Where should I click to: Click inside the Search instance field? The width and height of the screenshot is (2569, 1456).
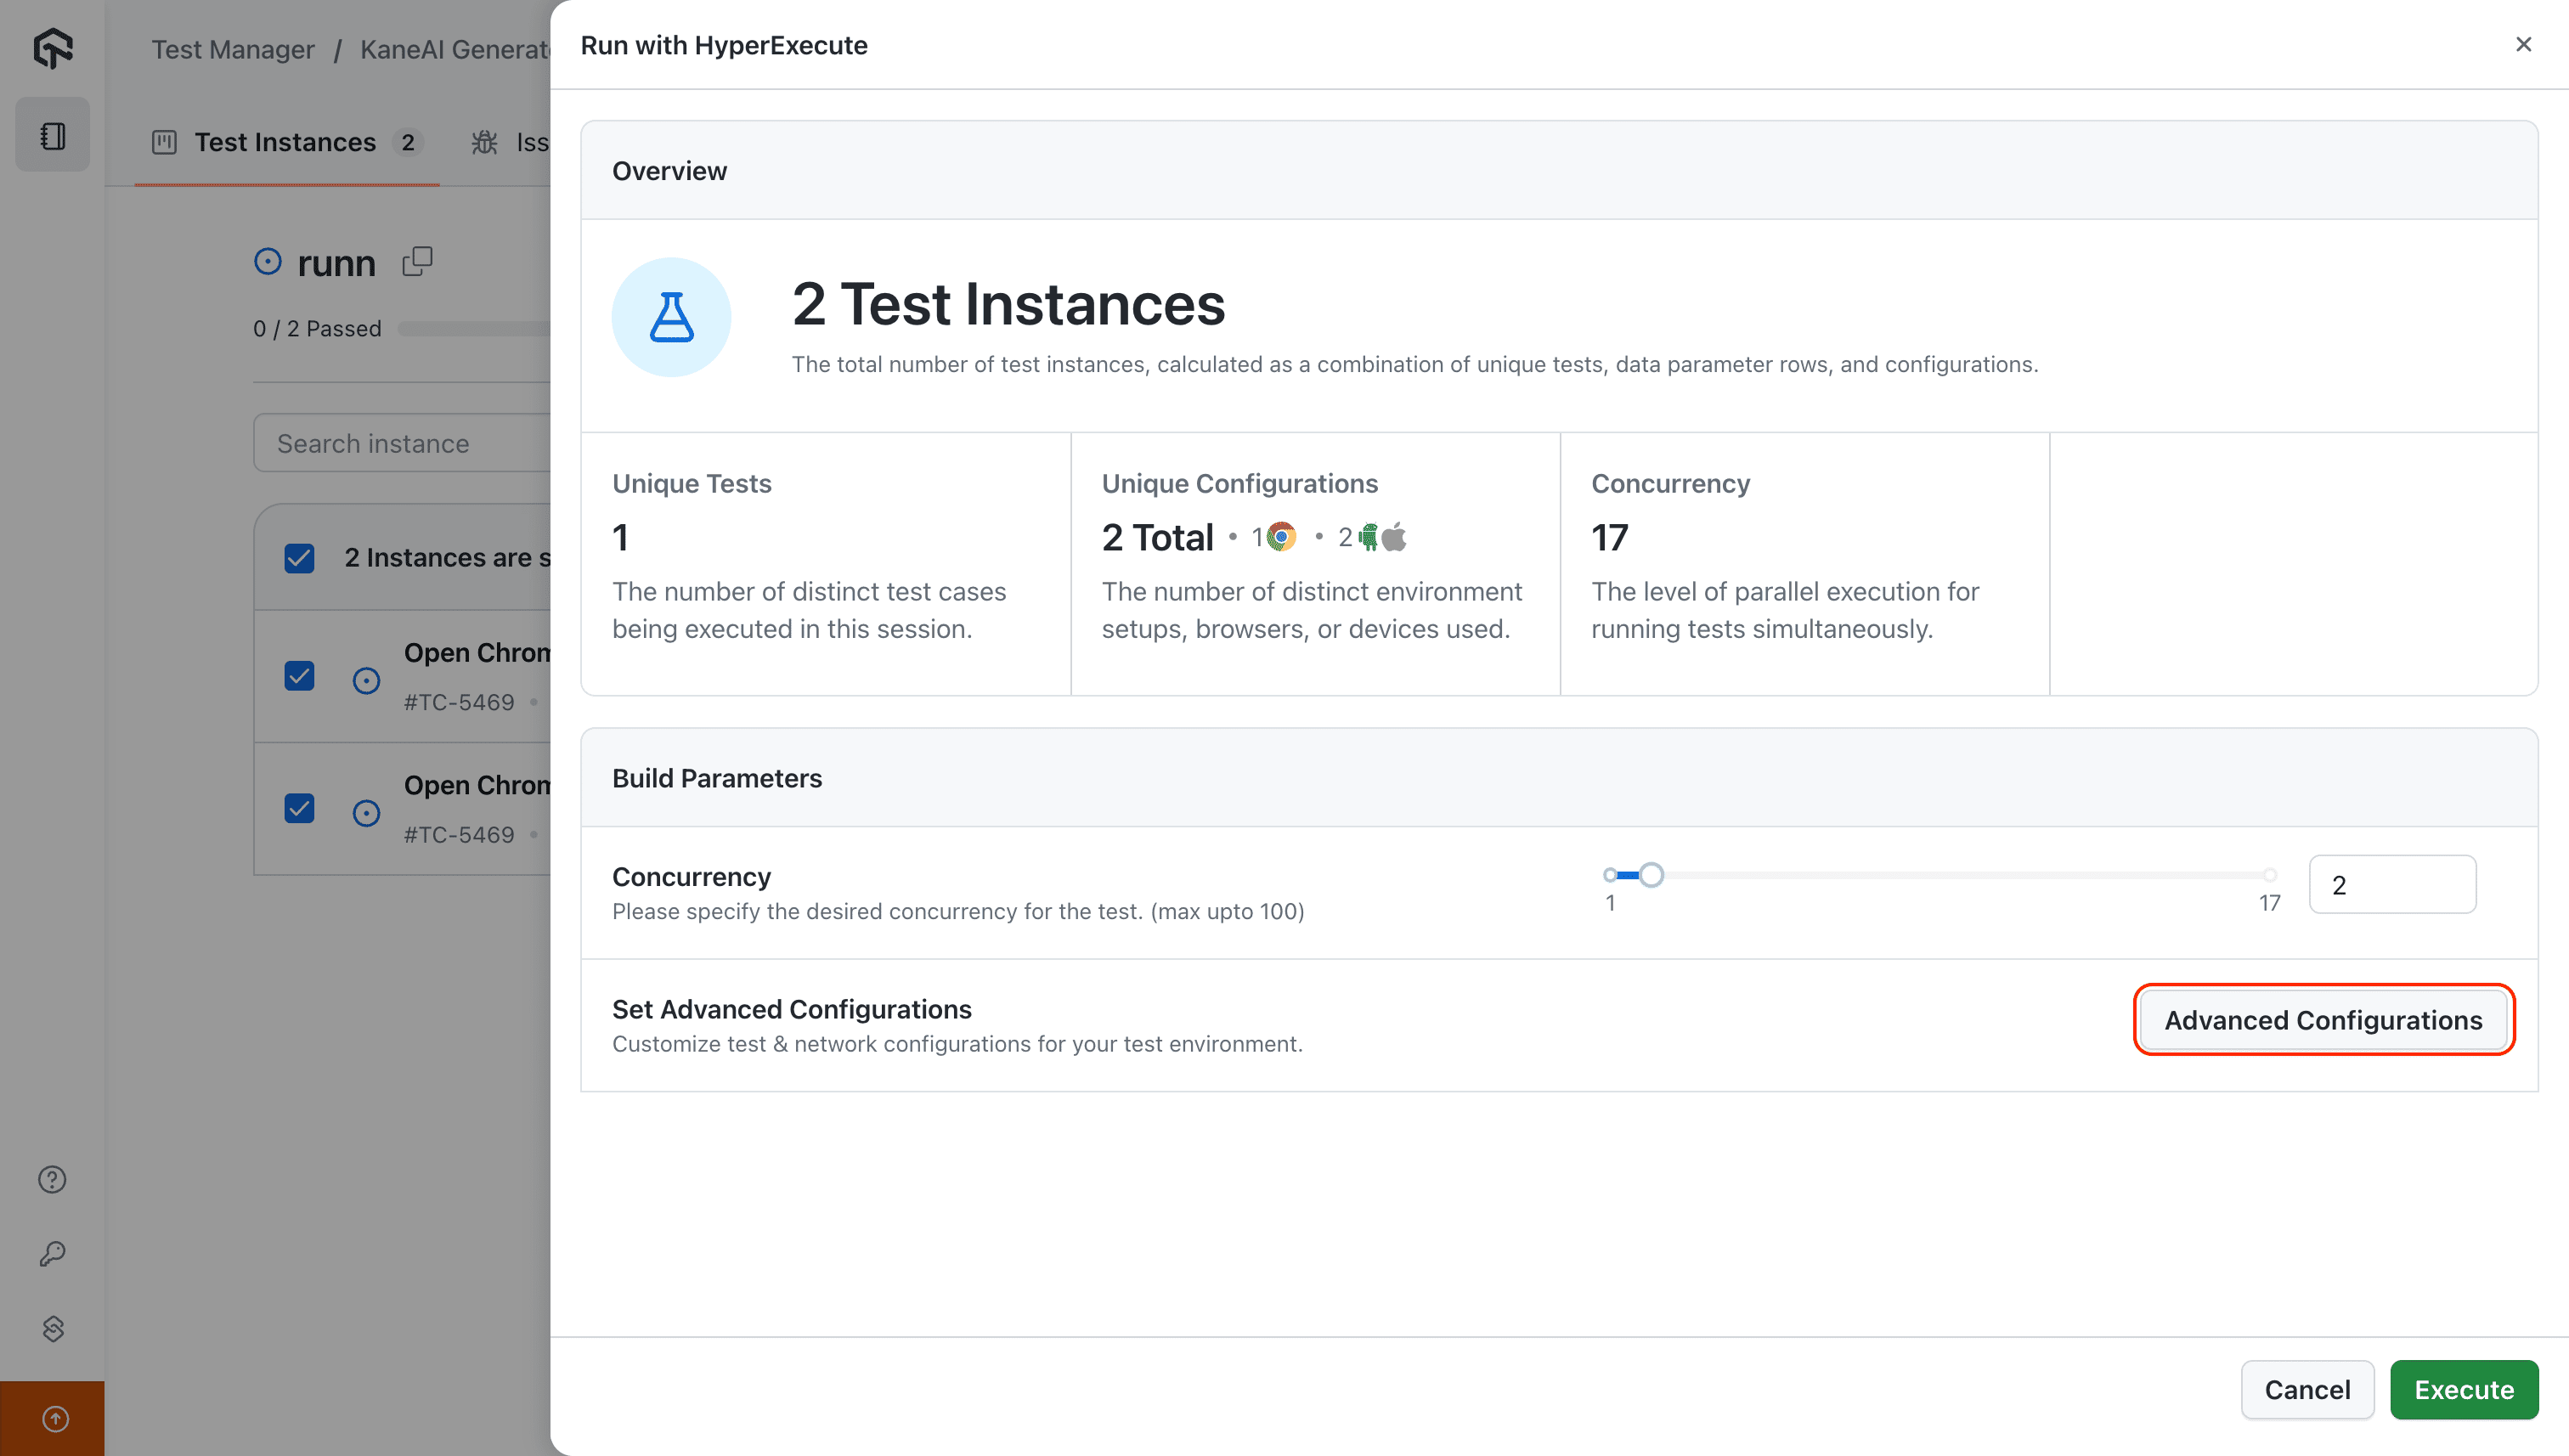click(x=400, y=443)
